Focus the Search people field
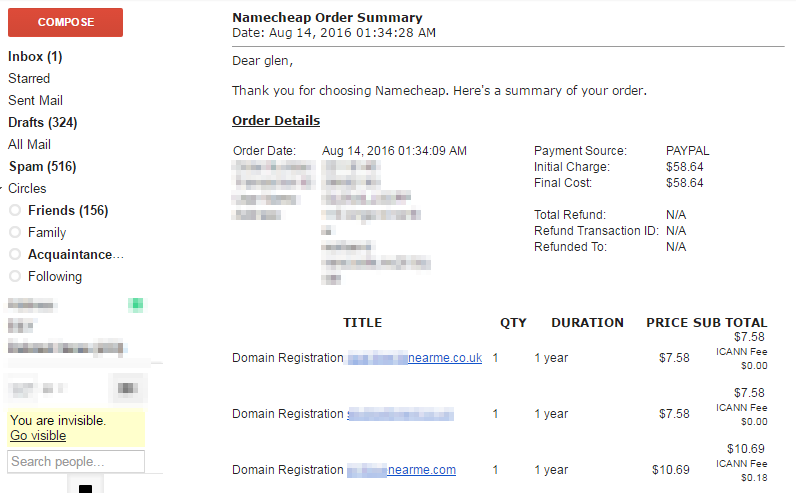 click(76, 462)
